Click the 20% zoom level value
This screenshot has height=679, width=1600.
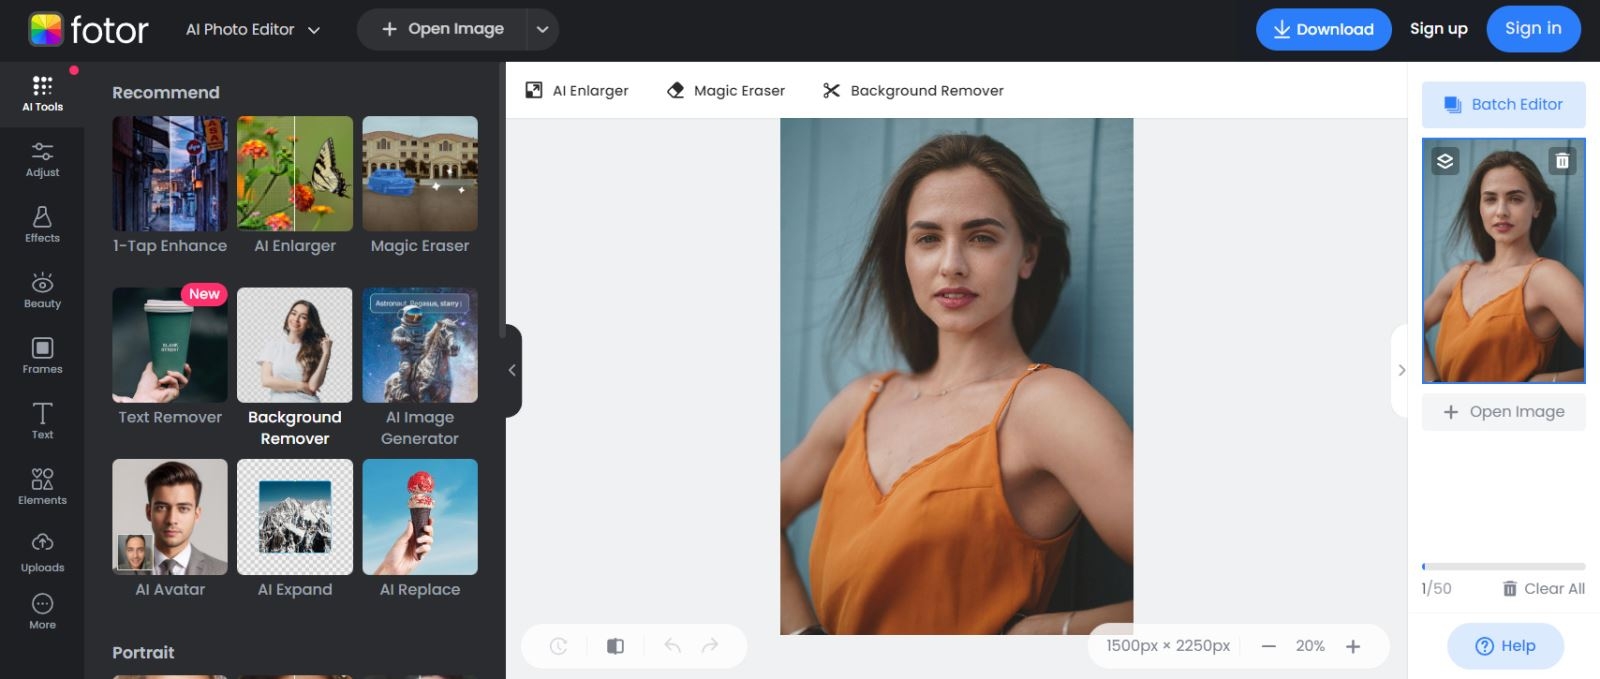(1310, 646)
